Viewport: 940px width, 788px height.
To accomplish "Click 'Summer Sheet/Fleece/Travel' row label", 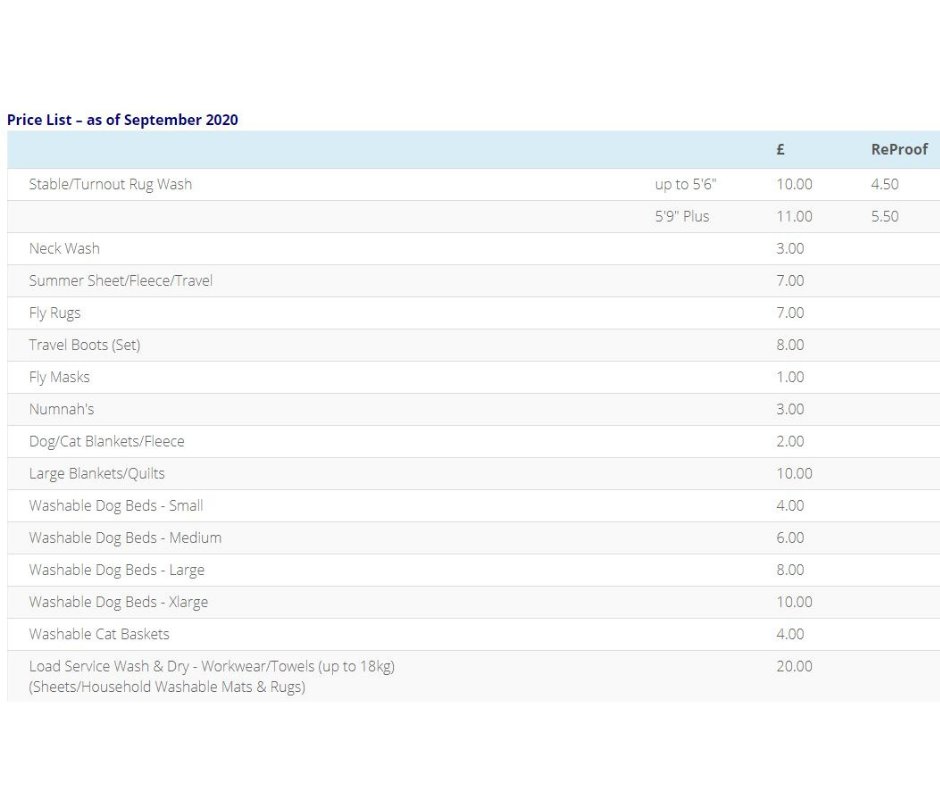I will click(120, 281).
